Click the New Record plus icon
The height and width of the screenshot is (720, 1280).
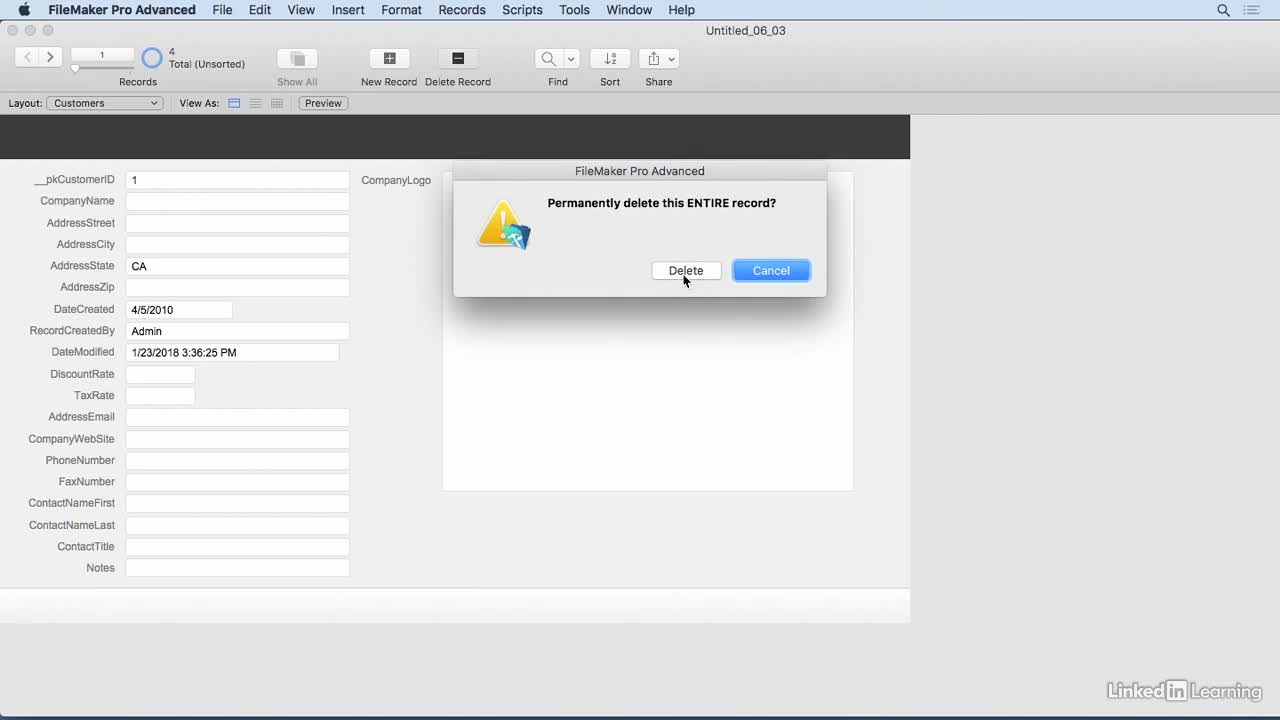click(x=390, y=59)
